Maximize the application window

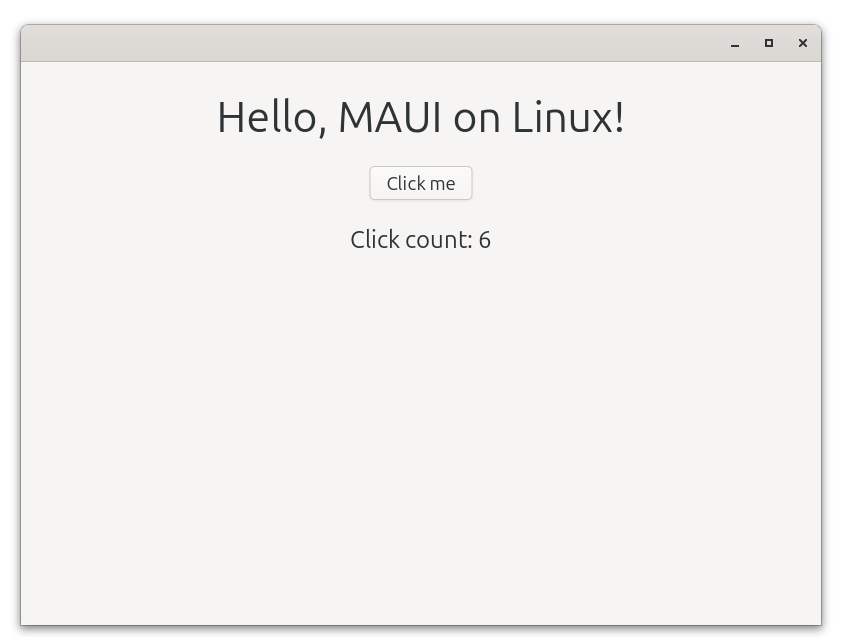click(x=769, y=43)
